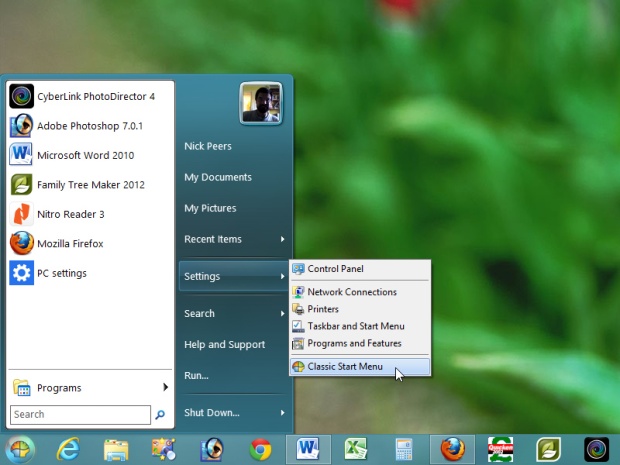
Task: Click the Family Tree Maker 2012 leaf icon
Action: pos(21,185)
